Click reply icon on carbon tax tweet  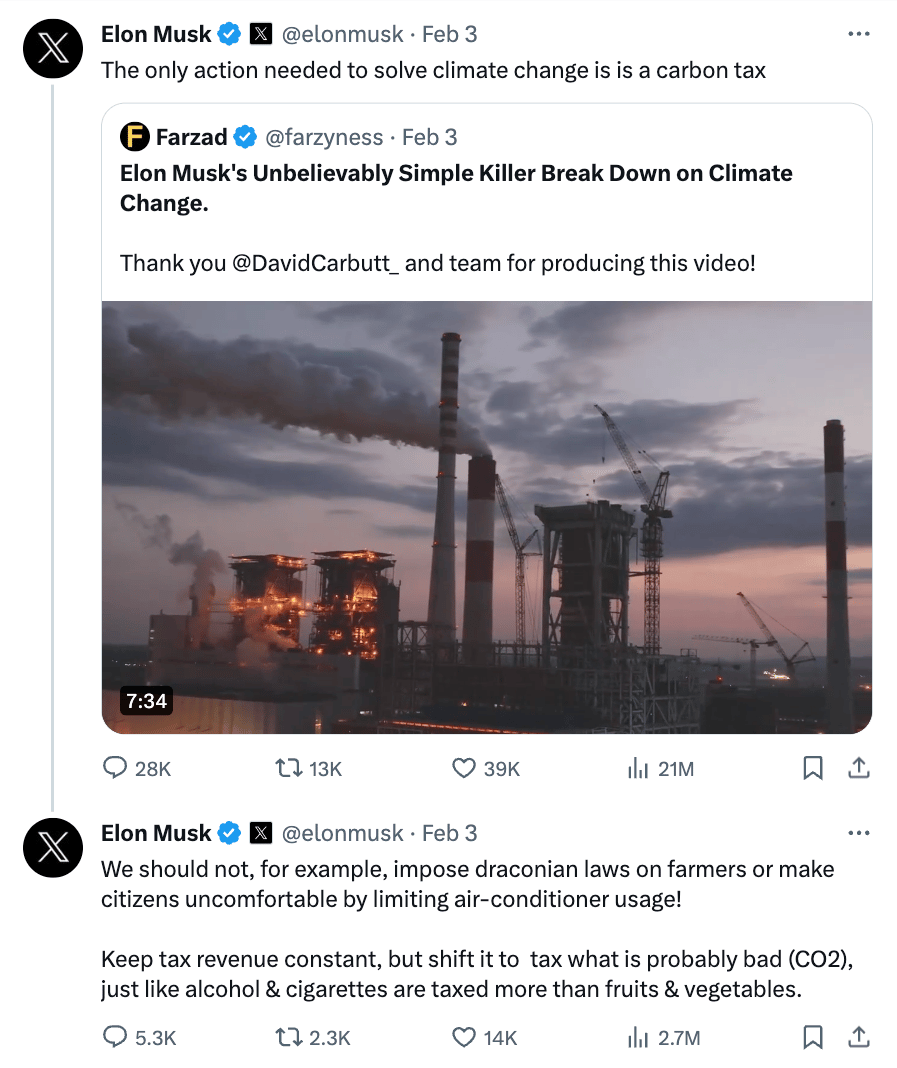[x=115, y=768]
